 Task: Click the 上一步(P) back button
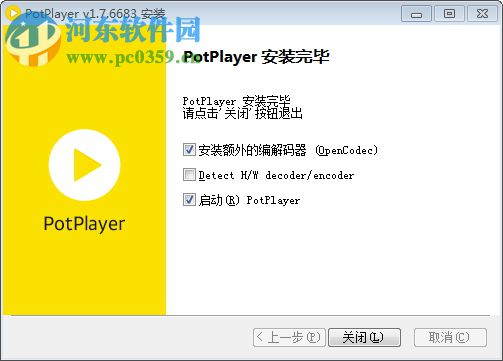289,337
